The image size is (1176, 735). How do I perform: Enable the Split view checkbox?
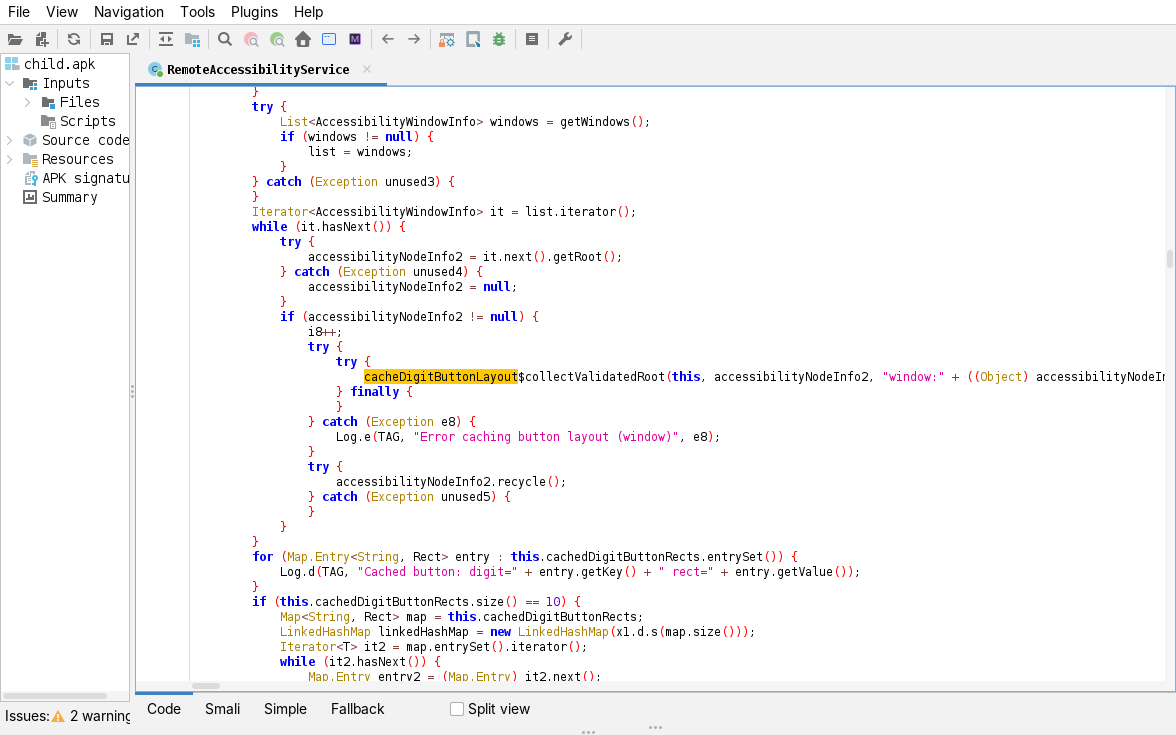click(x=457, y=709)
